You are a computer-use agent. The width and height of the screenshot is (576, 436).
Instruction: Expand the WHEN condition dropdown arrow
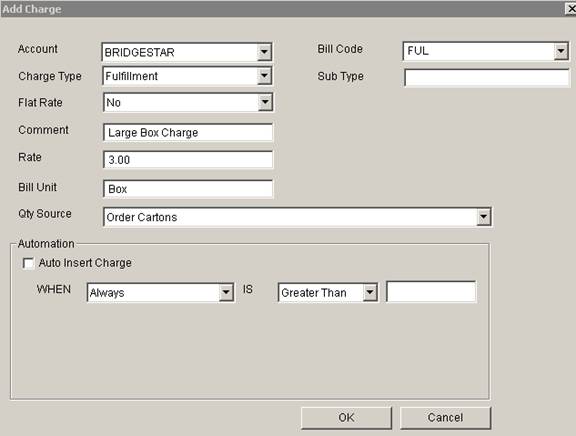[226, 292]
